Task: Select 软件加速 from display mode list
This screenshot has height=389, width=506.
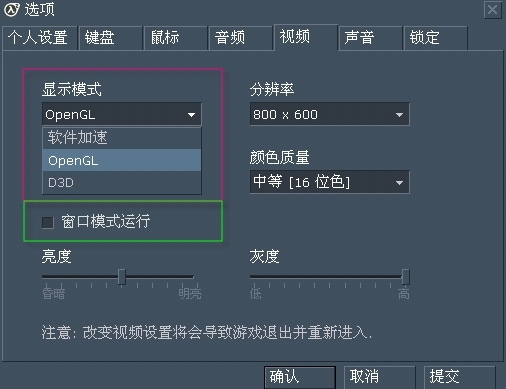Action: pyautogui.click(x=122, y=138)
